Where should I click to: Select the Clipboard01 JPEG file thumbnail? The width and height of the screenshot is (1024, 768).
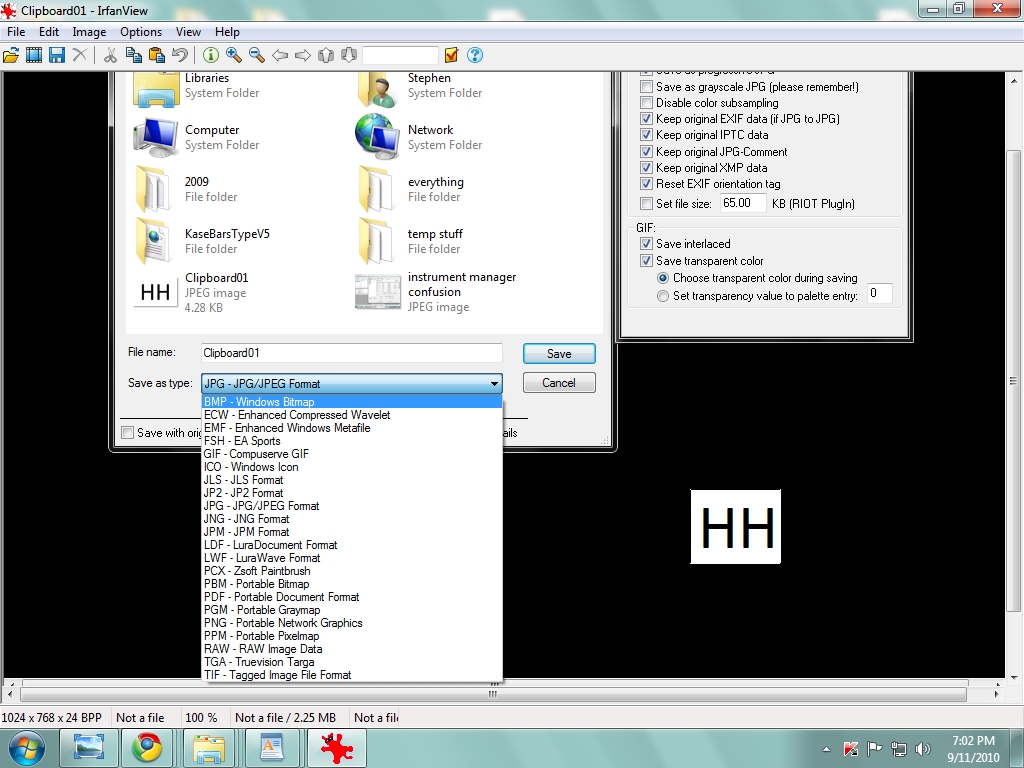coord(155,292)
